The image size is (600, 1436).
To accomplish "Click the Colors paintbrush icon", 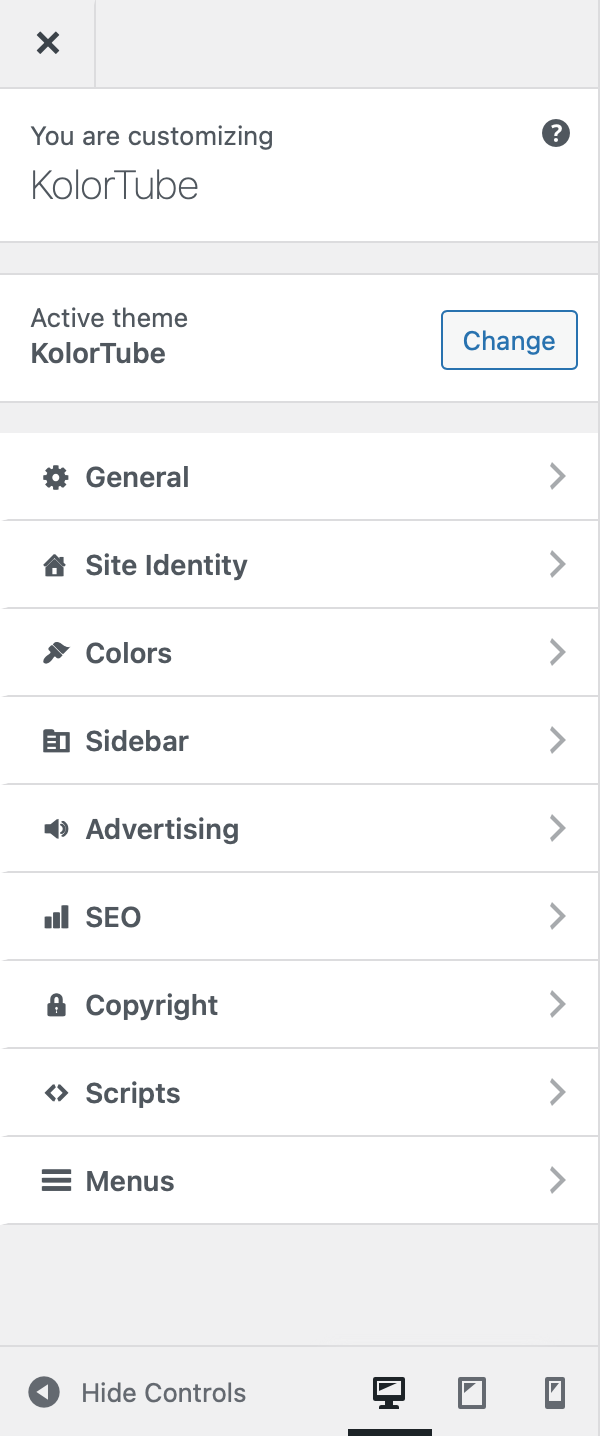I will click(56, 654).
